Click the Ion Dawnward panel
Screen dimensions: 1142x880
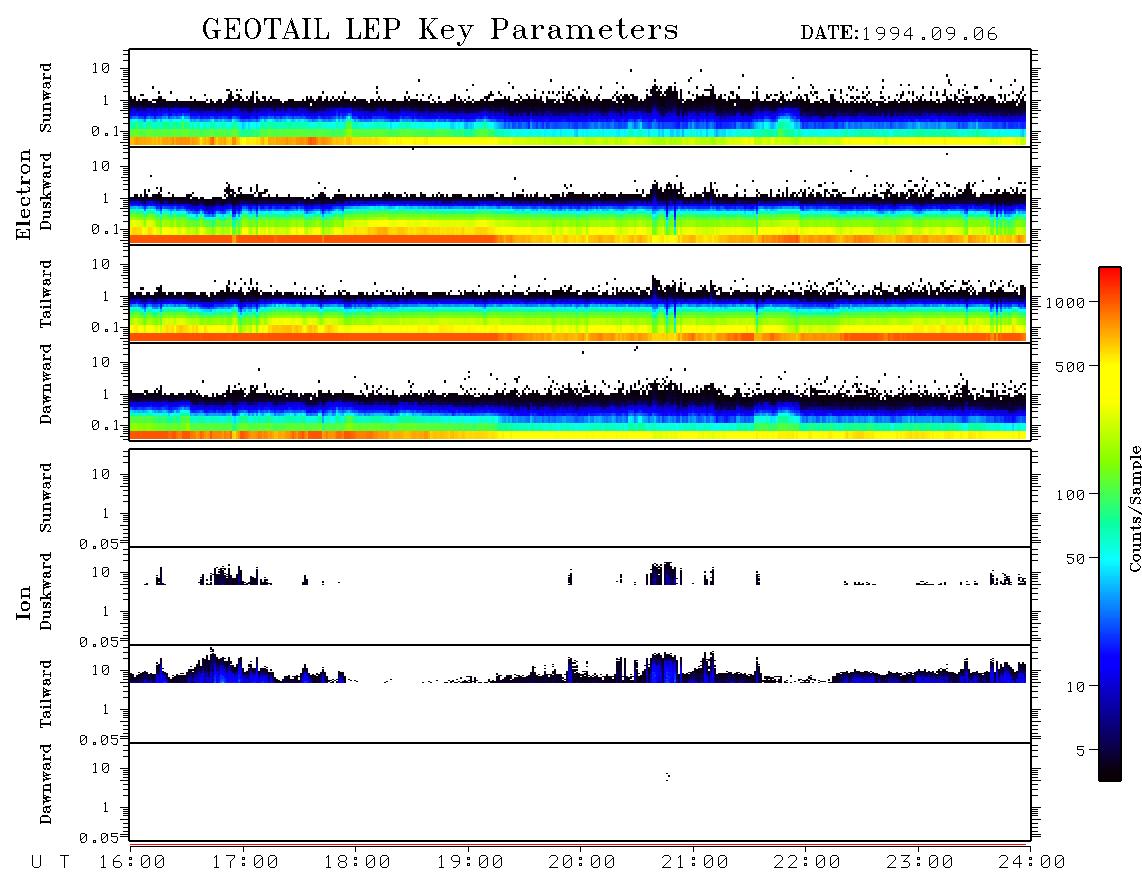[x=580, y=792]
